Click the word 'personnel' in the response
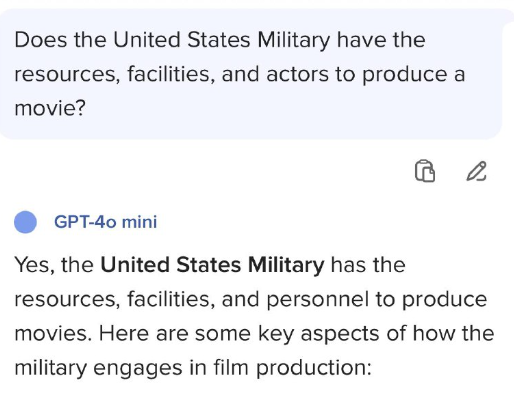The image size is (514, 393). 318,300
